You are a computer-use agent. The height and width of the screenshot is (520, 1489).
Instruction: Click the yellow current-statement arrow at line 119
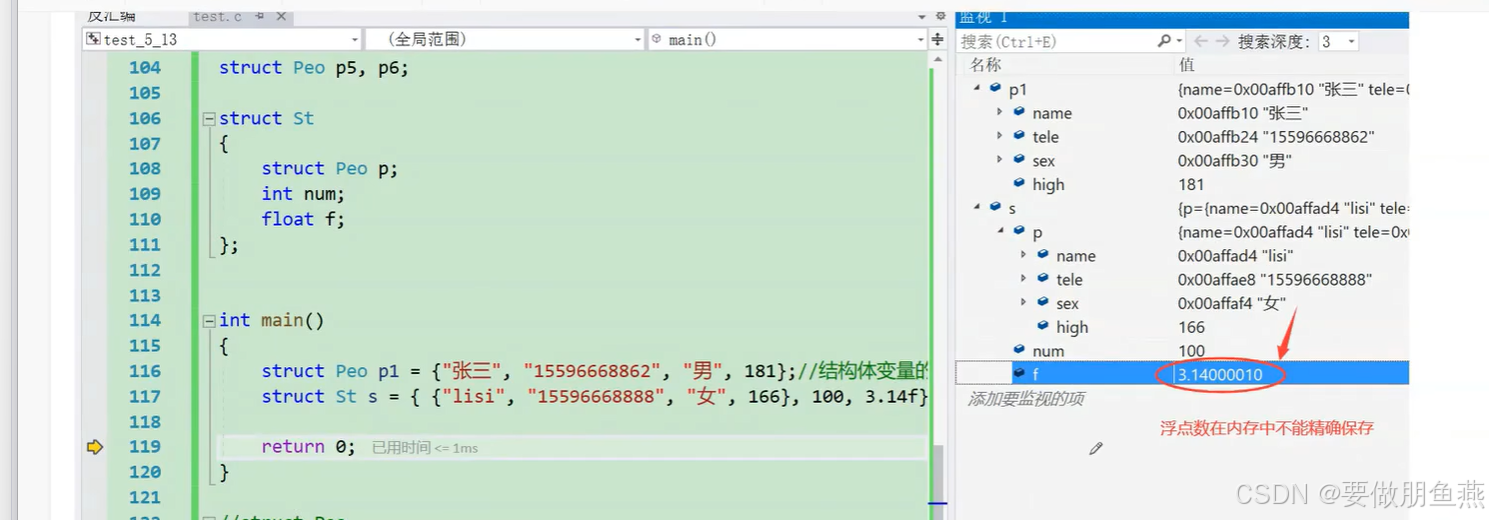click(x=95, y=447)
